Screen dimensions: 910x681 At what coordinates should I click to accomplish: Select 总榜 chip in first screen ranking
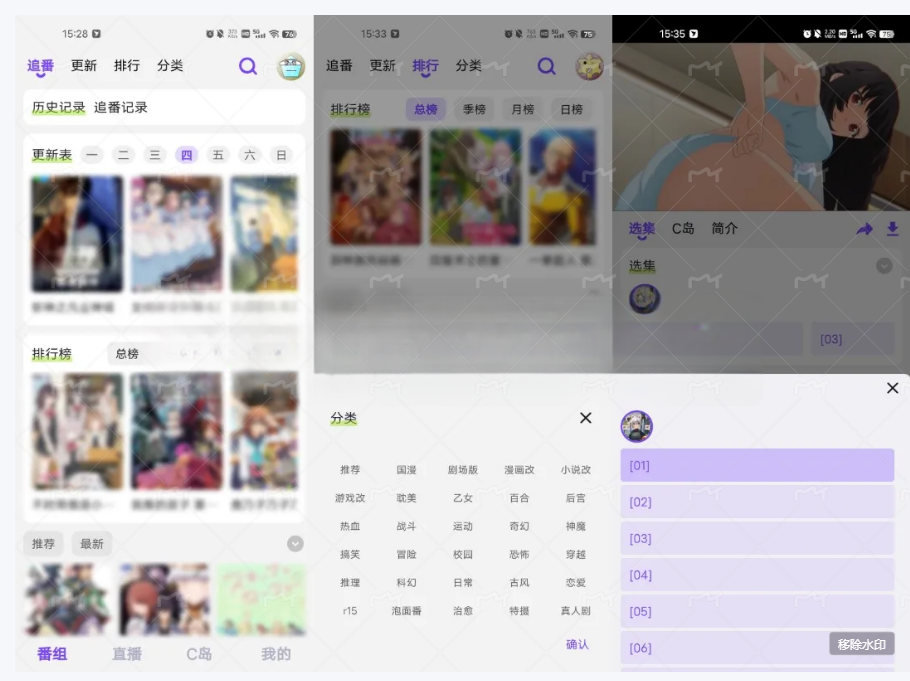point(127,354)
